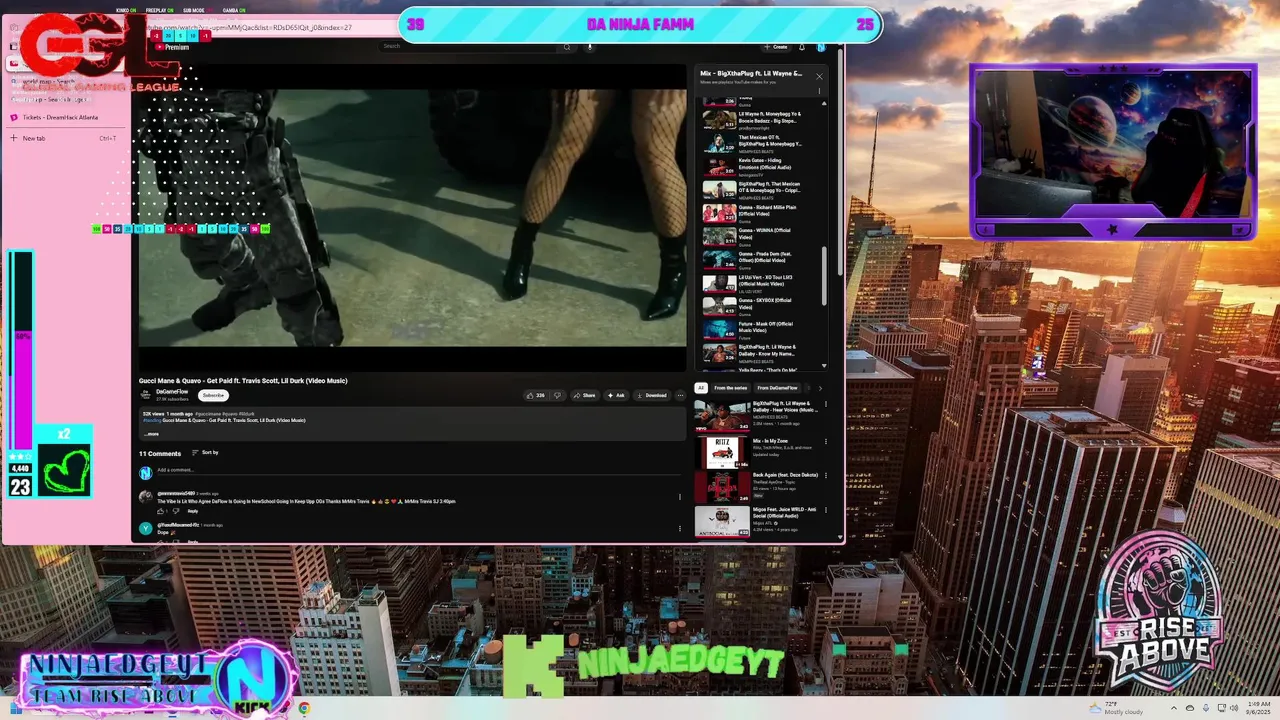Screen dimensions: 1280x720
Task: Open the Create upload button
Action: click(x=776, y=47)
